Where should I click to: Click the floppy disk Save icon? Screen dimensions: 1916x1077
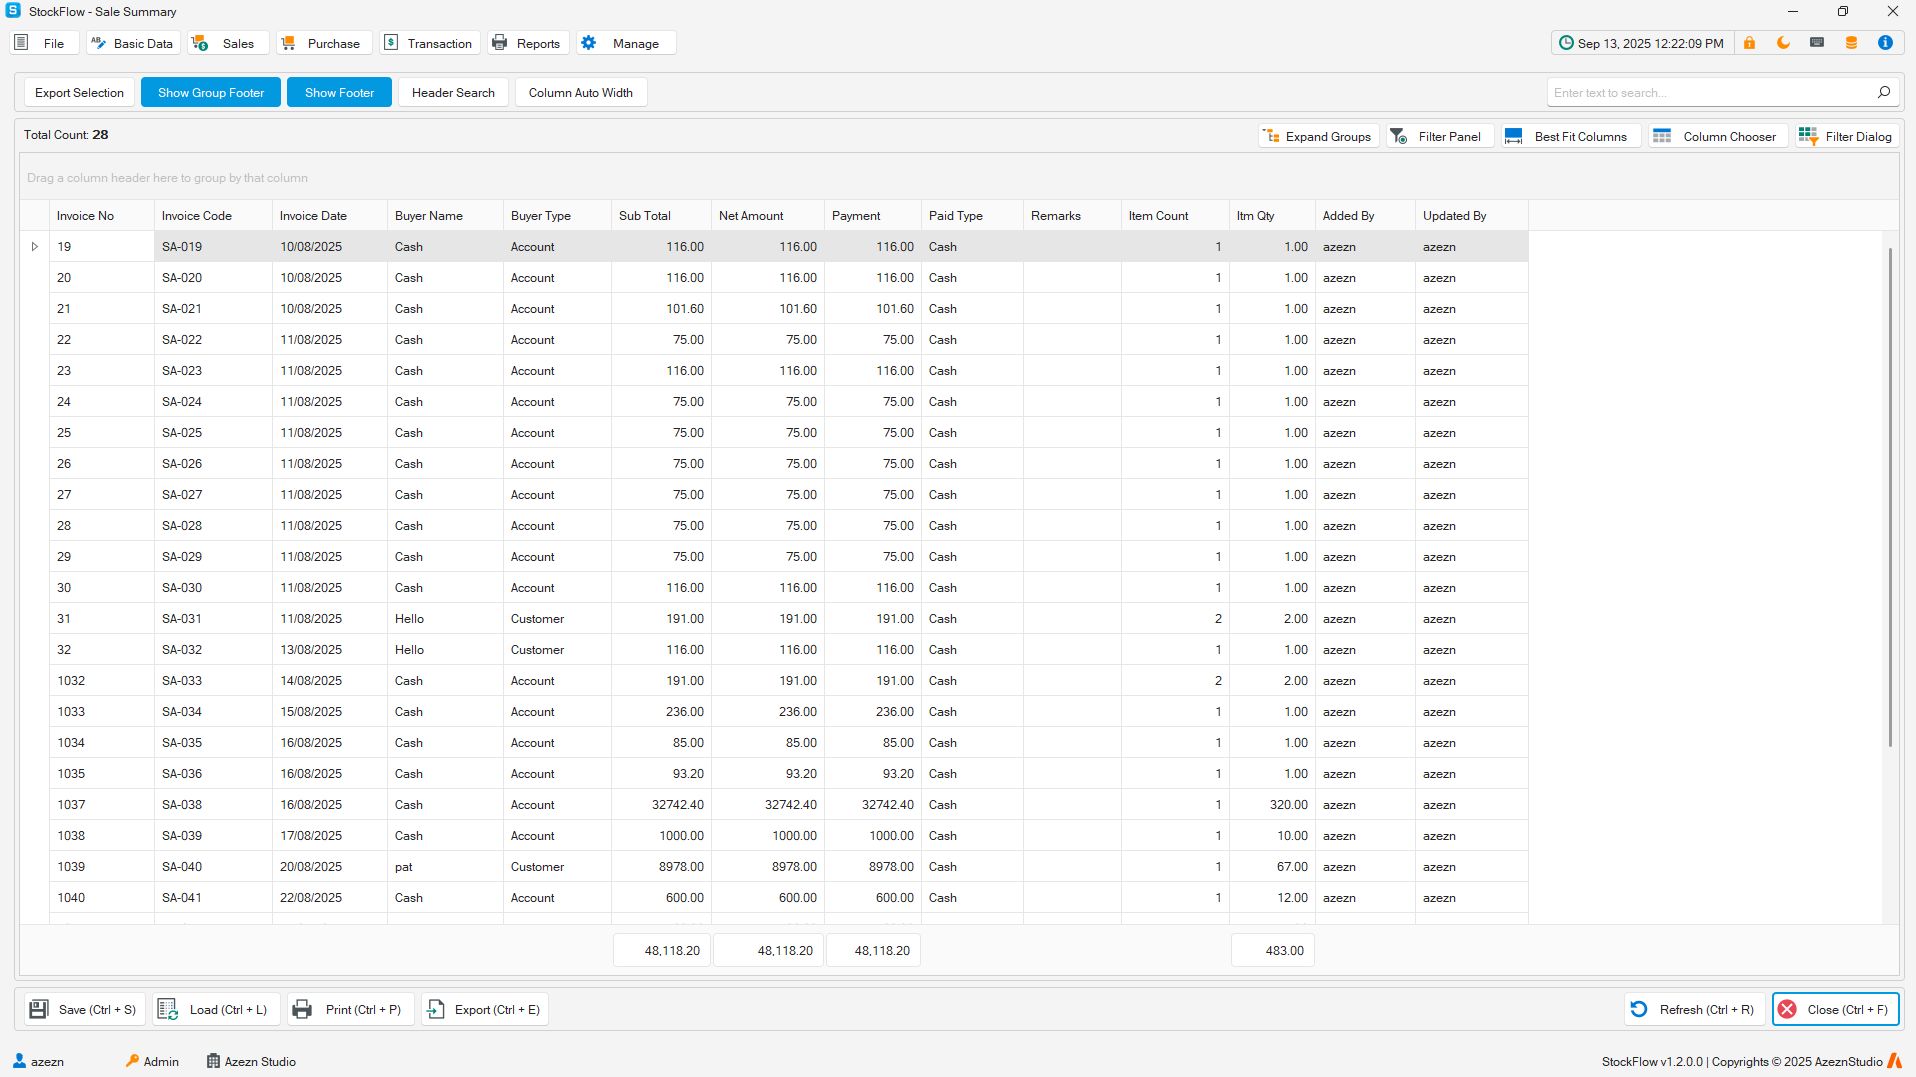39,1009
